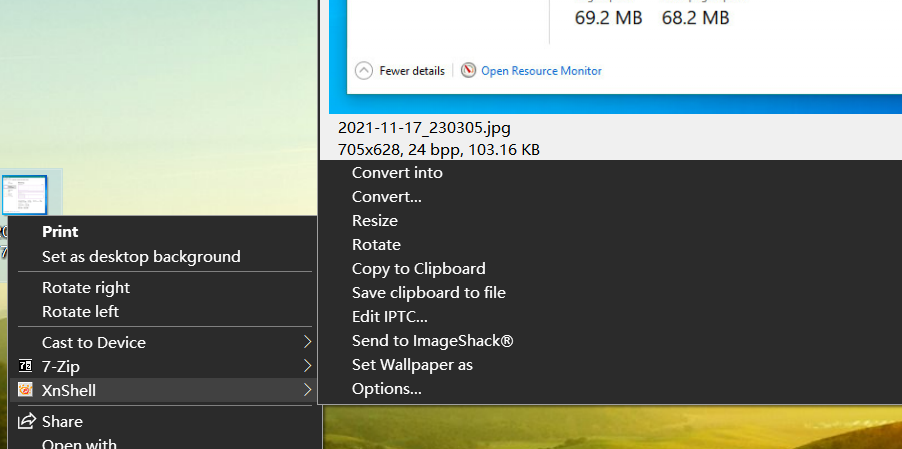The width and height of the screenshot is (902, 449).
Task: Select the desktop image file thumbnail
Action: point(25,195)
